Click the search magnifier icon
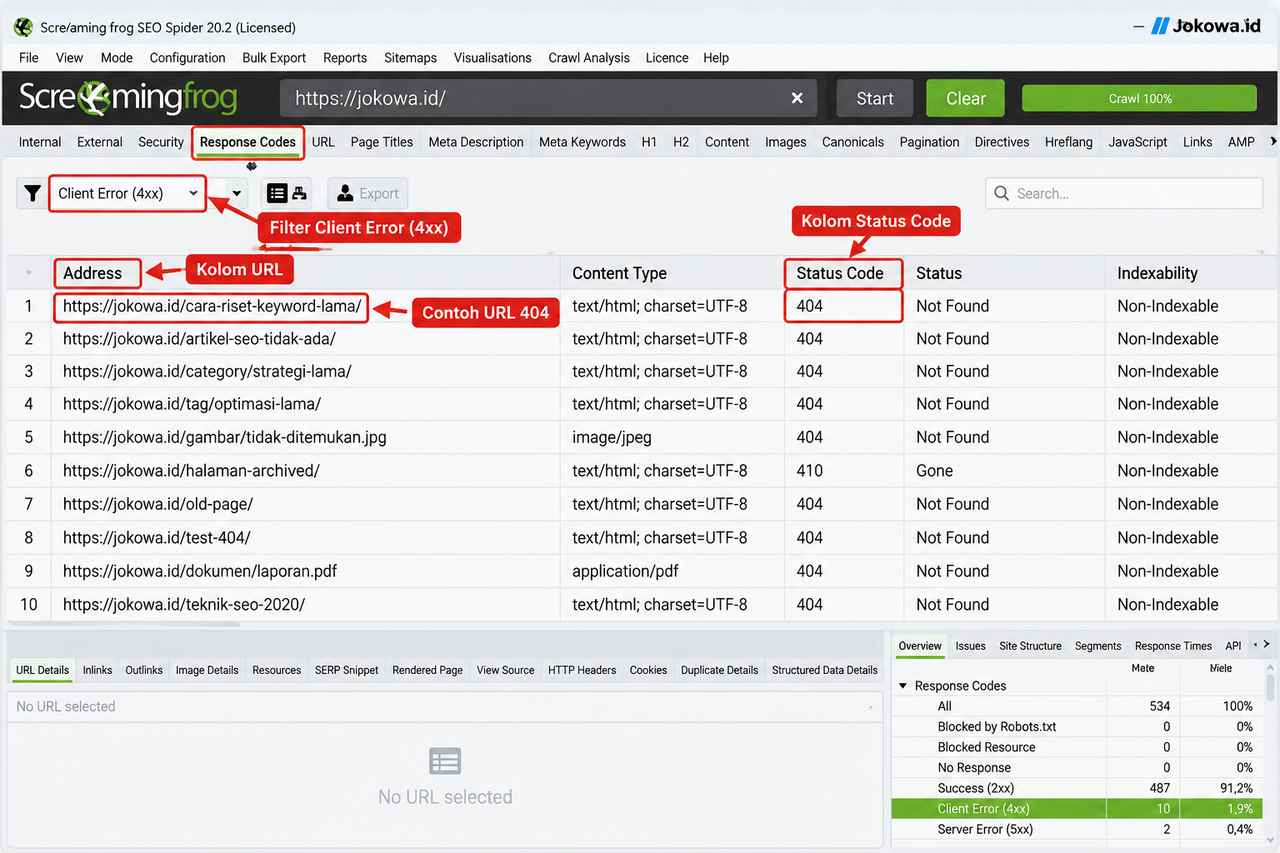Screen dimensions: 1280x853 tap(1002, 194)
